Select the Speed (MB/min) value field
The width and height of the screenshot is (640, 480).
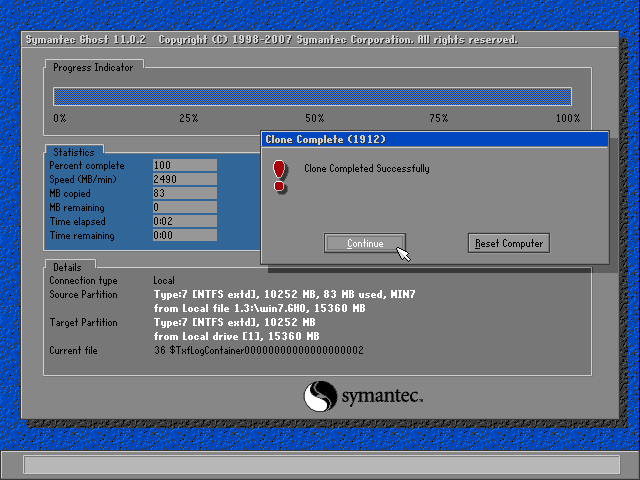184,179
